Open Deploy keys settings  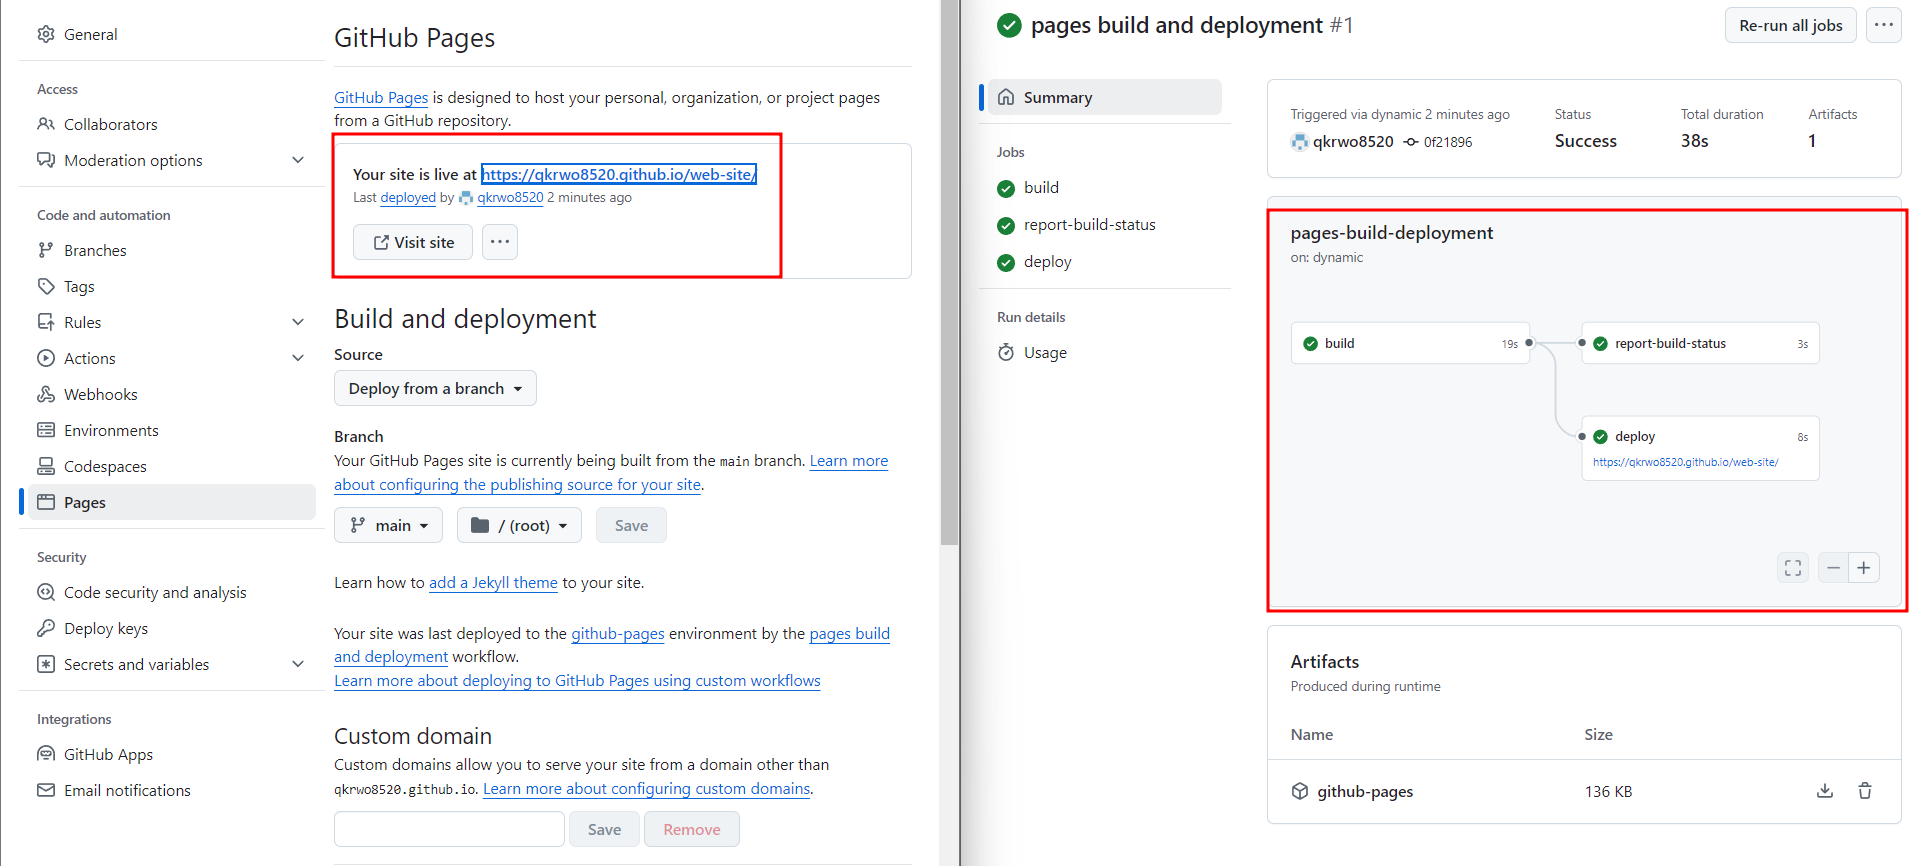tap(105, 628)
